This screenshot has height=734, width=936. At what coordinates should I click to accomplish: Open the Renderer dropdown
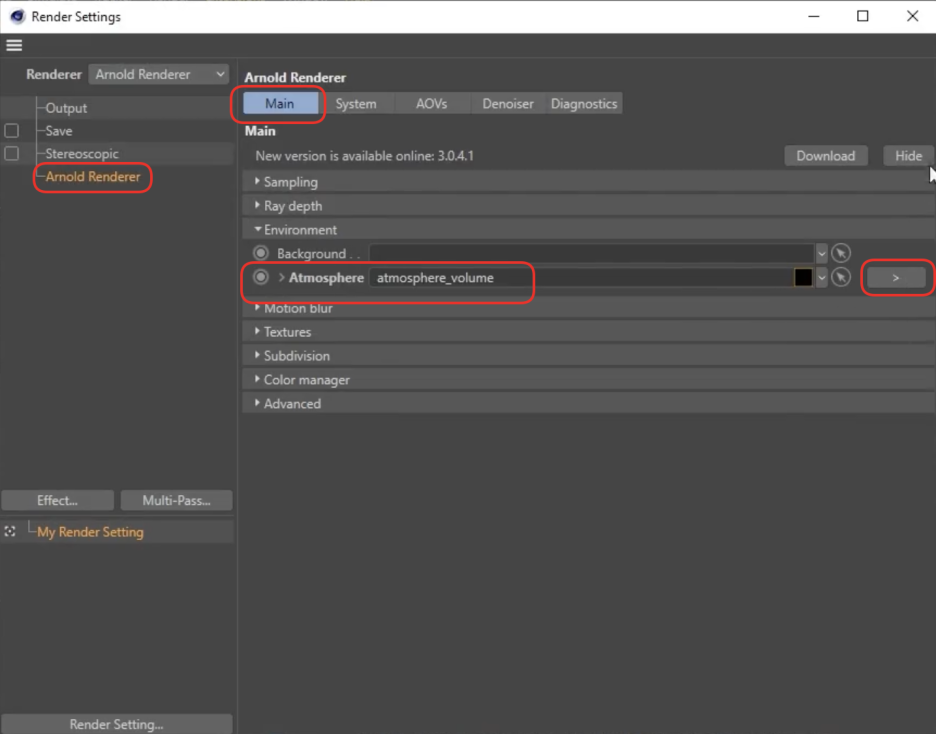[x=159, y=75]
